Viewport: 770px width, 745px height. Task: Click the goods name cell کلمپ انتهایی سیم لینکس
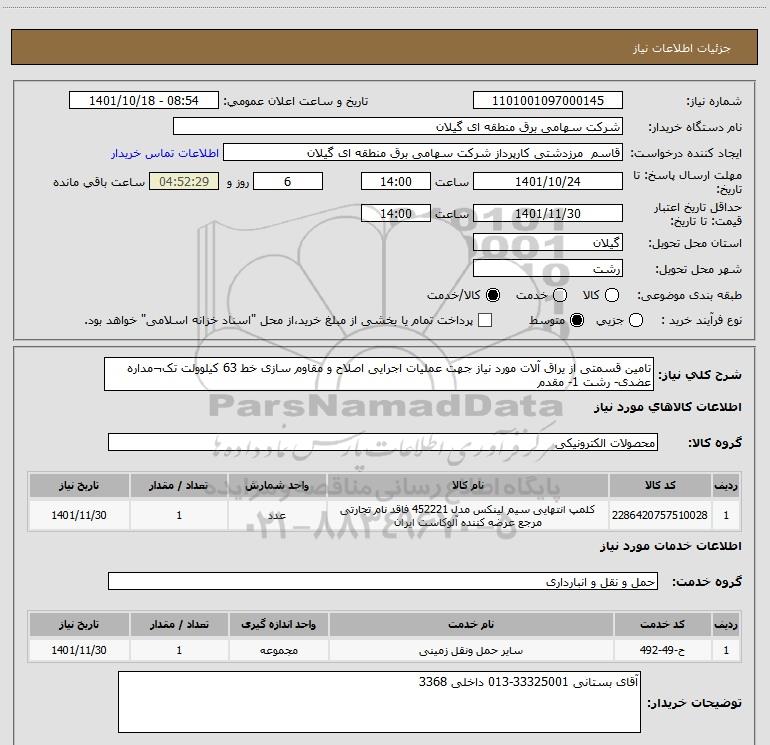[468, 515]
